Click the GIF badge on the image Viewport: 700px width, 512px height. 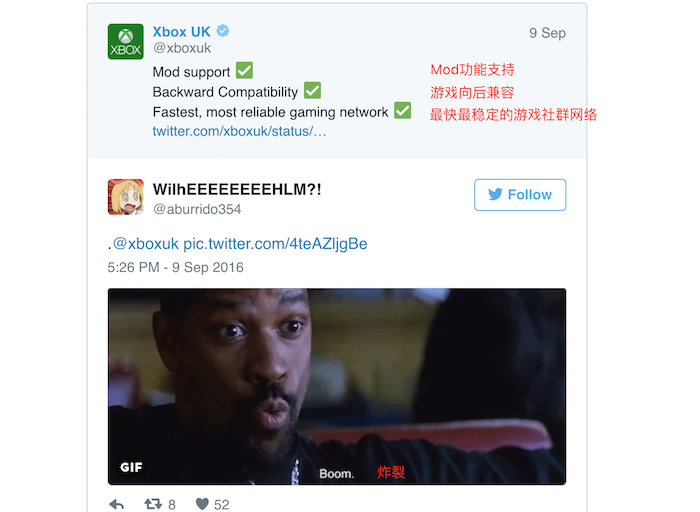click(131, 467)
